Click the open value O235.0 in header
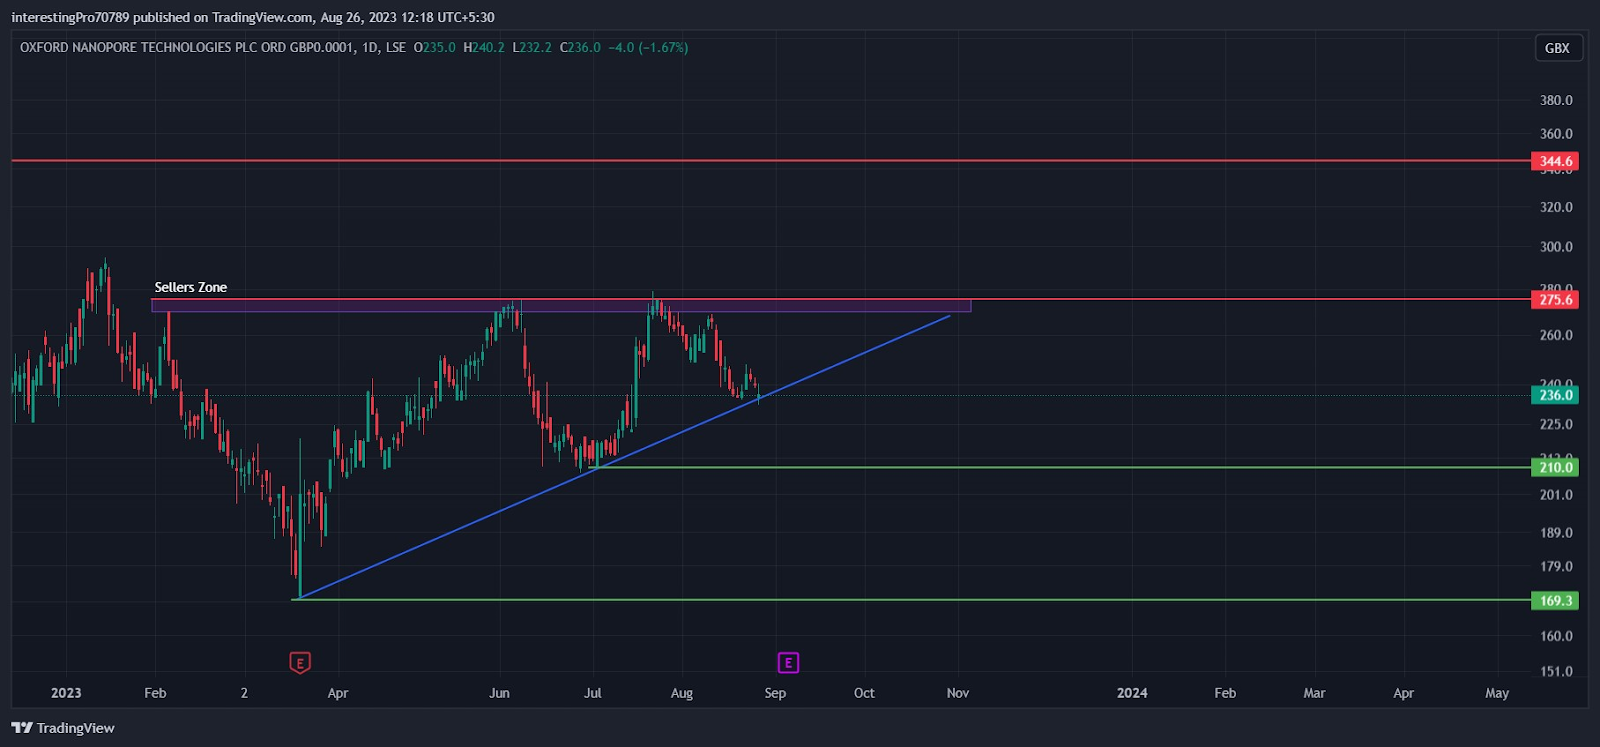Image resolution: width=1600 pixels, height=747 pixels. [x=435, y=47]
